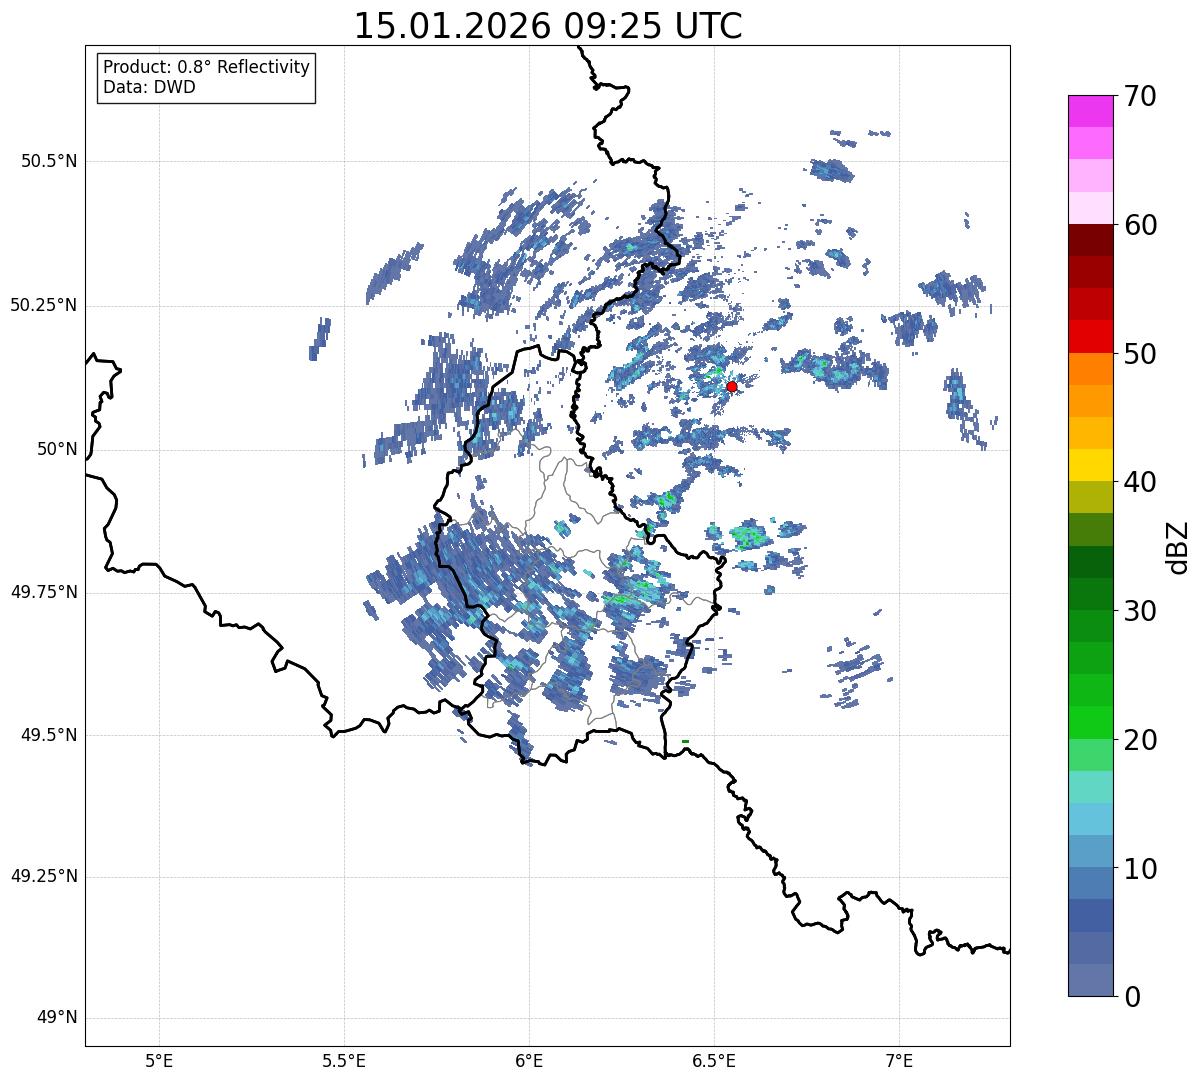Click the red radar site marker
Image resolution: width=1202 pixels, height=1081 pixels.
732,386
